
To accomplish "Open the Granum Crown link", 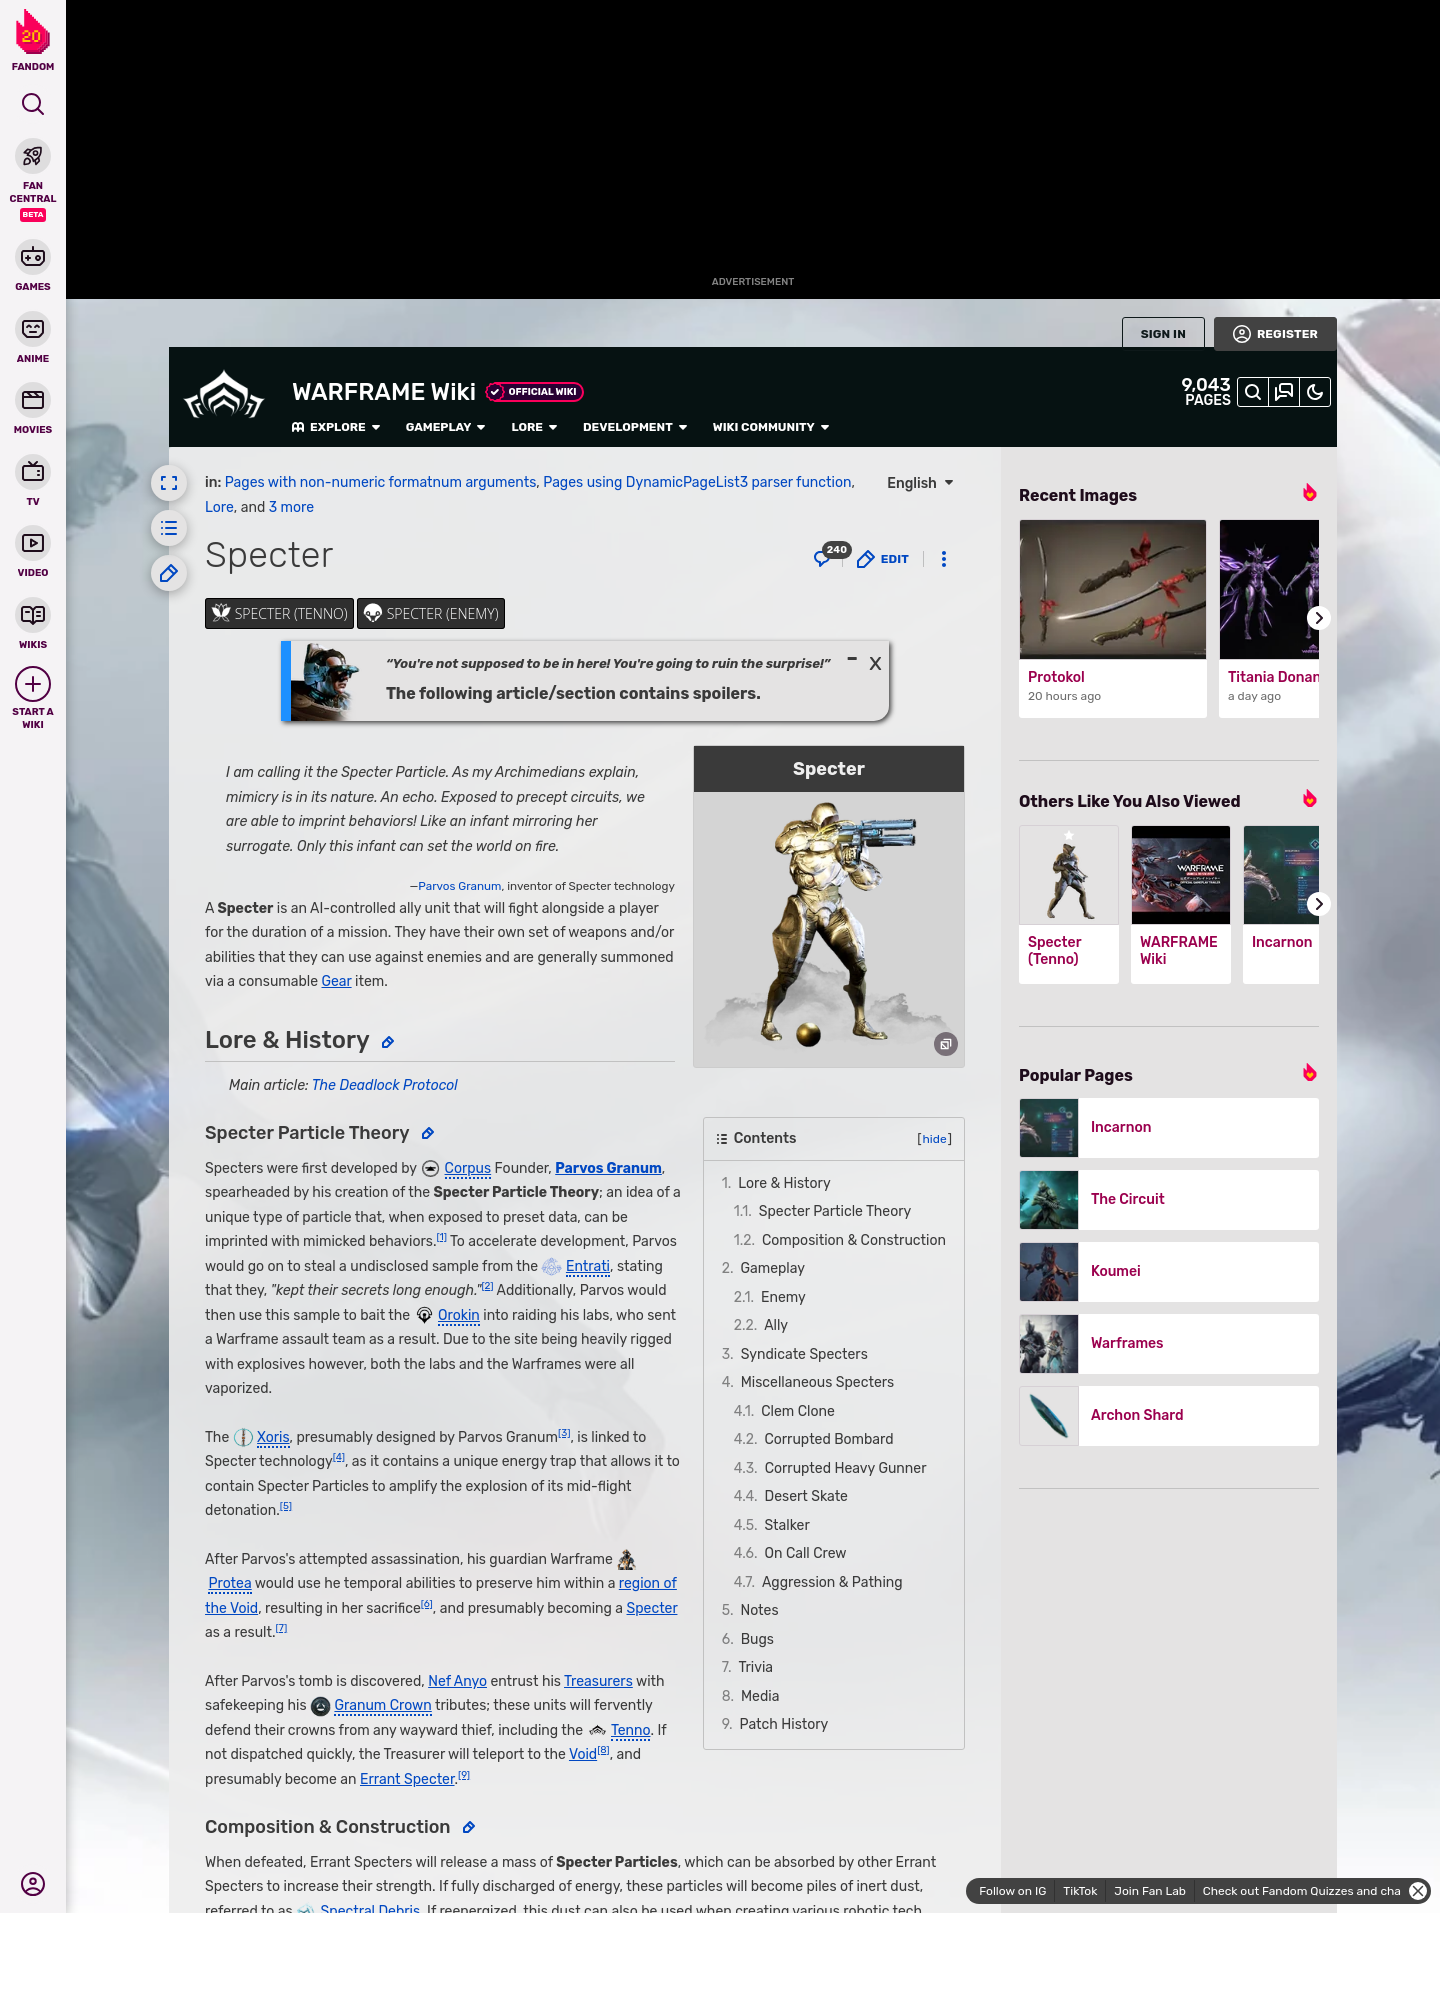I will (x=383, y=1705).
